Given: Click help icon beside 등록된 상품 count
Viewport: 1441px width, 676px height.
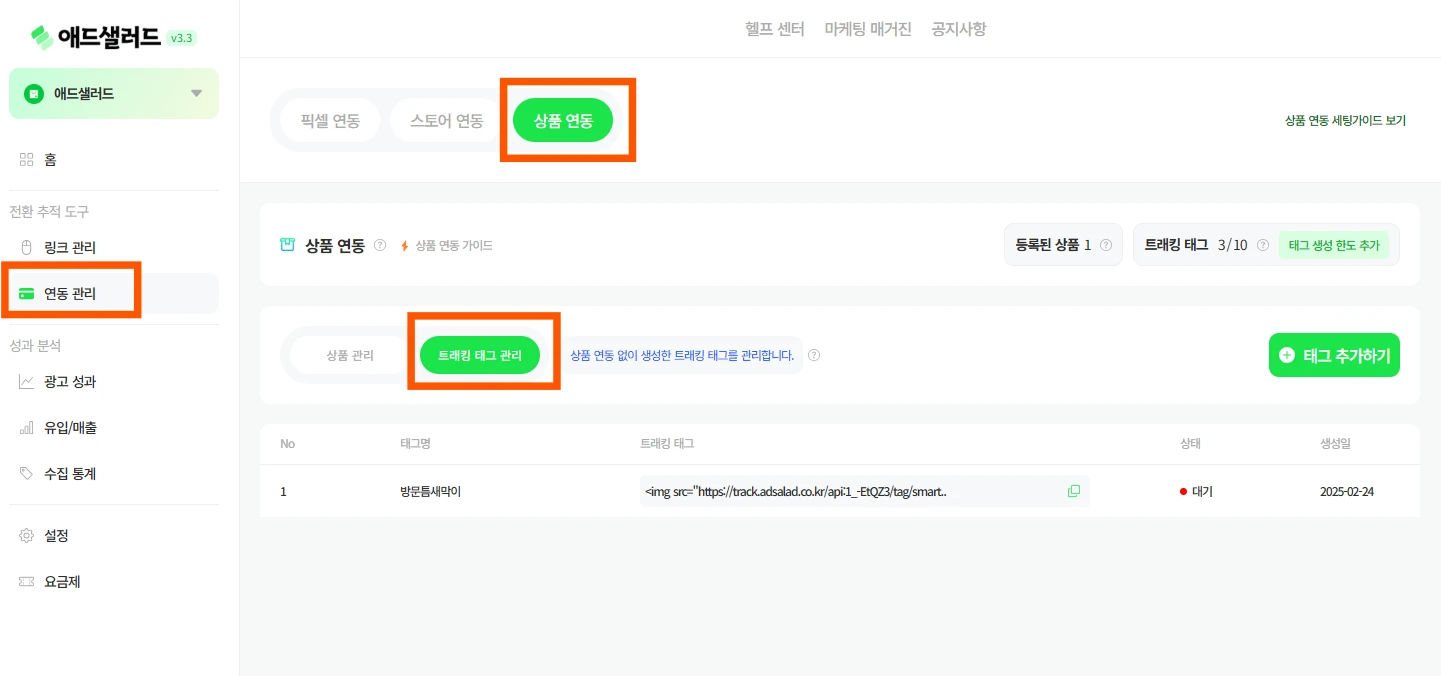Looking at the screenshot, I should [x=1105, y=245].
